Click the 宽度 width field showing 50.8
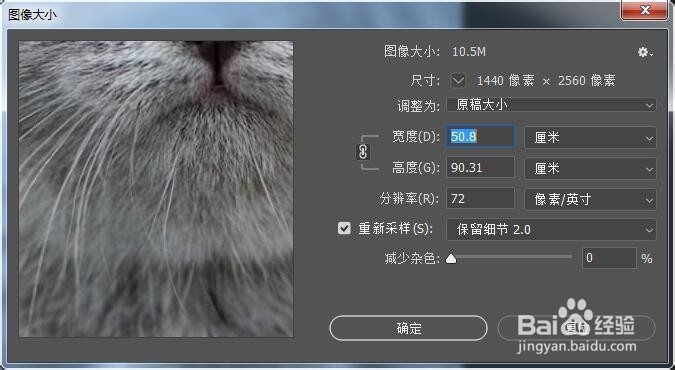This screenshot has width=675, height=370. tap(480, 137)
